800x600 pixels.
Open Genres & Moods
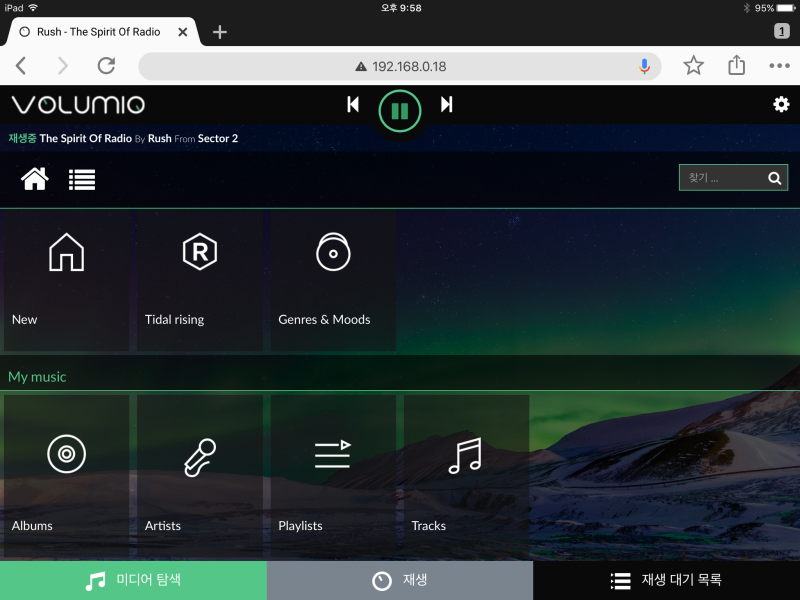[x=332, y=252]
